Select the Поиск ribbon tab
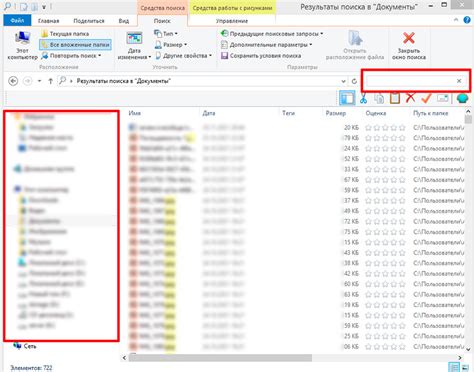Image resolution: width=474 pixels, height=372 pixels. [x=162, y=21]
